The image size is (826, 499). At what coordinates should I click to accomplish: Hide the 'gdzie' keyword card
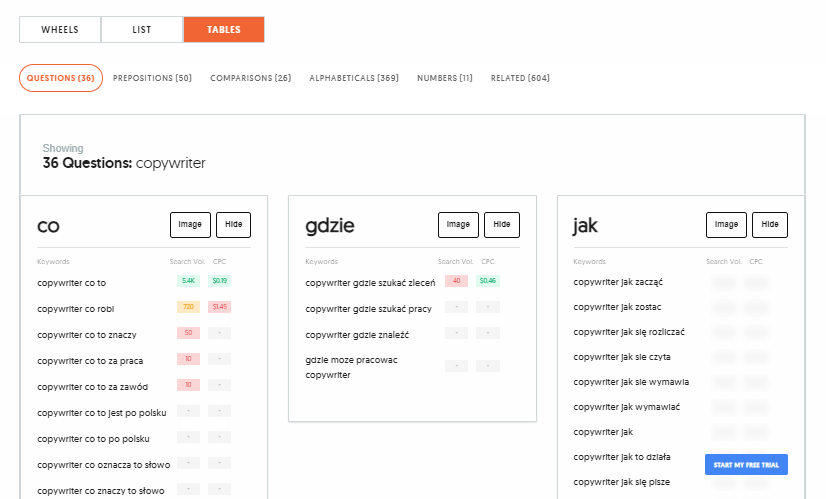(x=502, y=225)
